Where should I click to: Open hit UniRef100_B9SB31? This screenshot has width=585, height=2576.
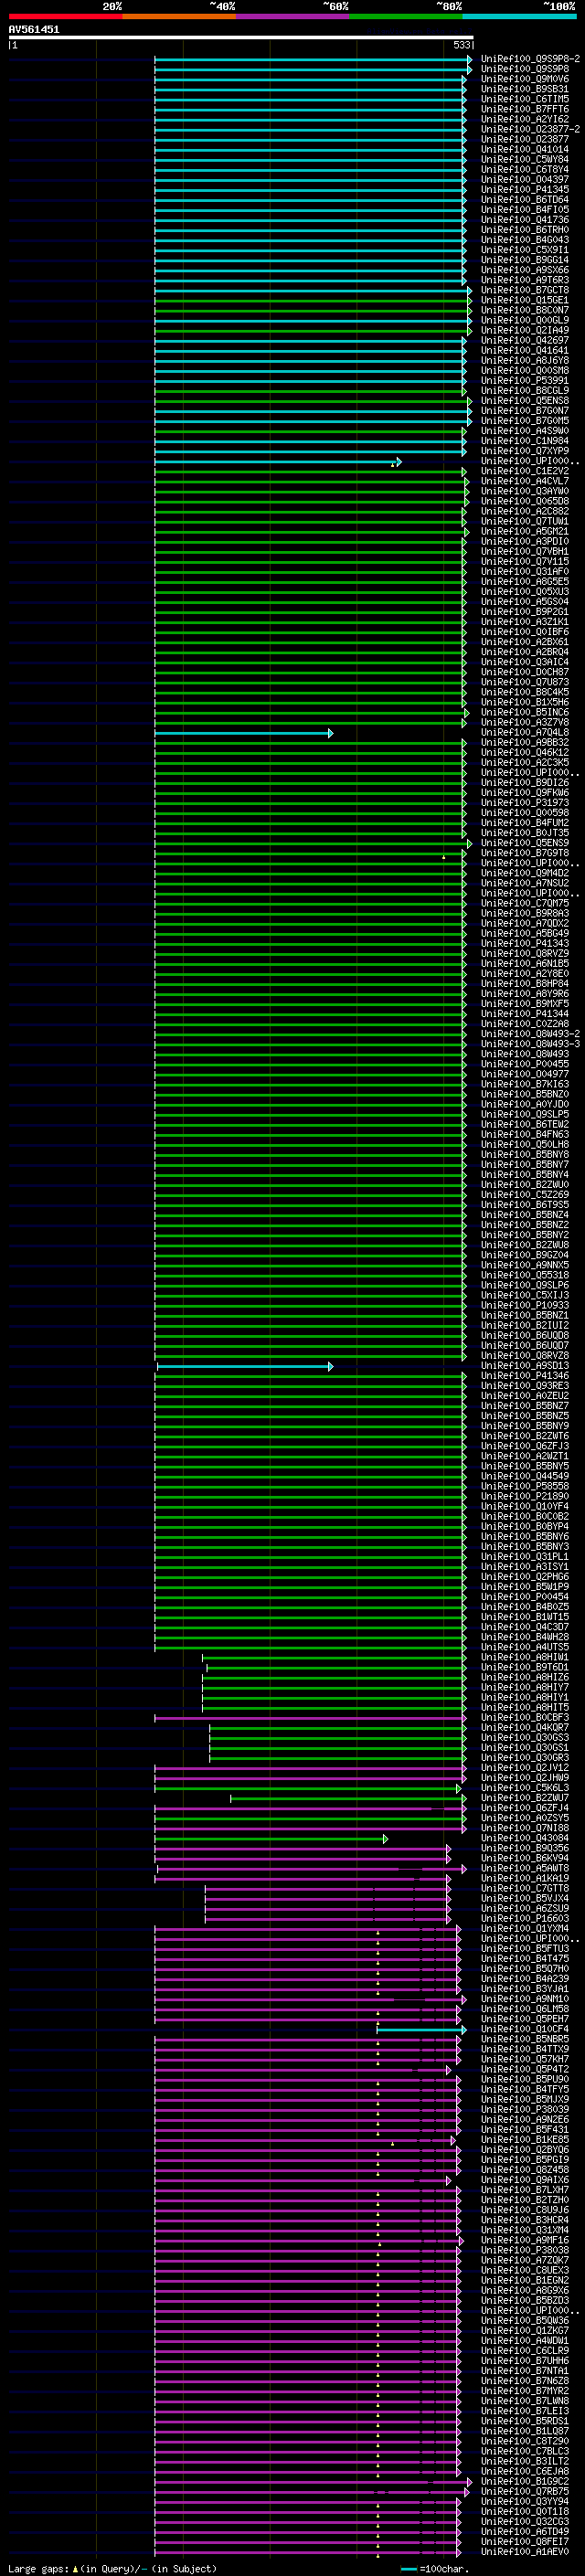coord(525,89)
